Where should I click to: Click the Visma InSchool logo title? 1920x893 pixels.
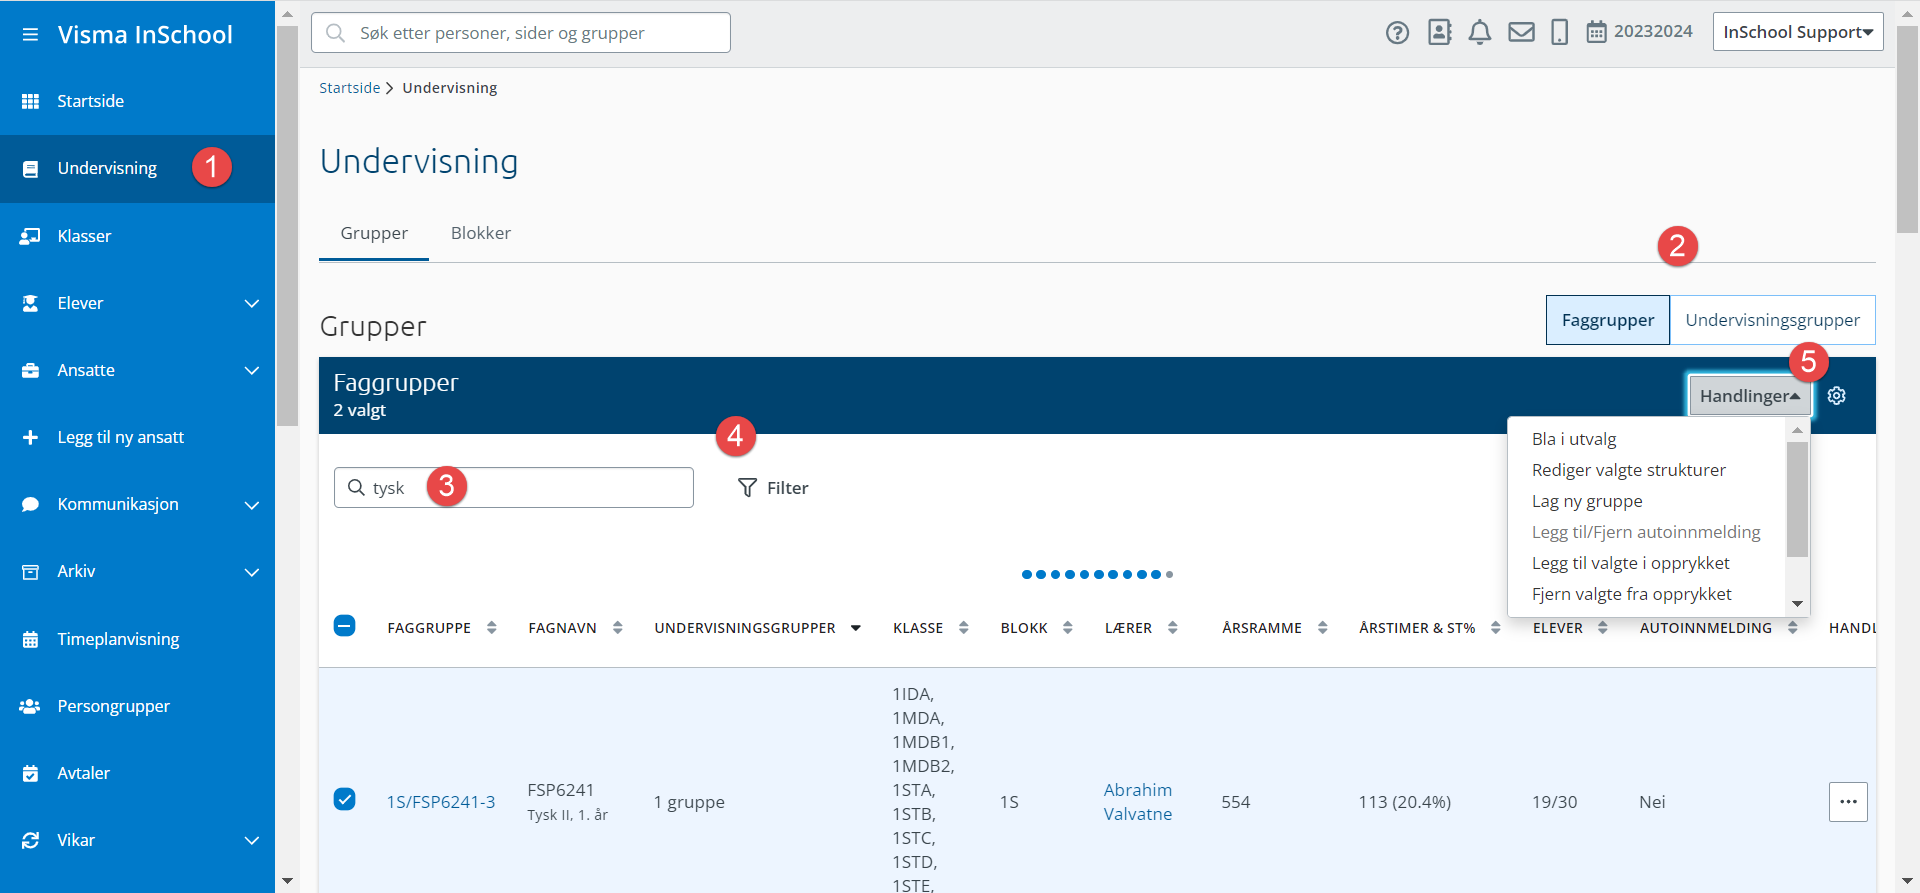[145, 35]
